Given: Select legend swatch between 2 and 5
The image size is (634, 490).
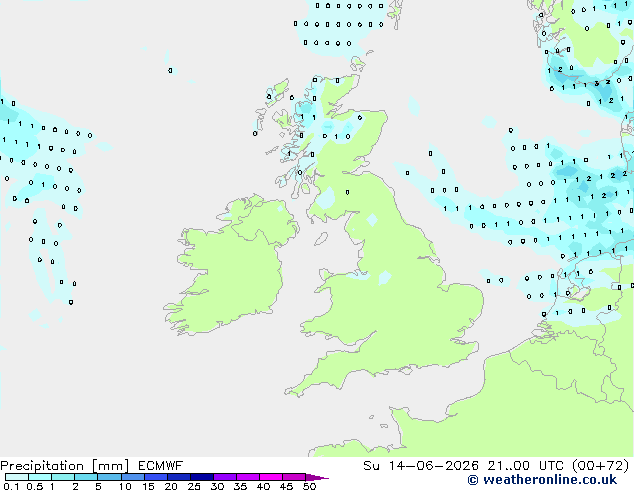Looking at the screenshot, I should point(86,477).
